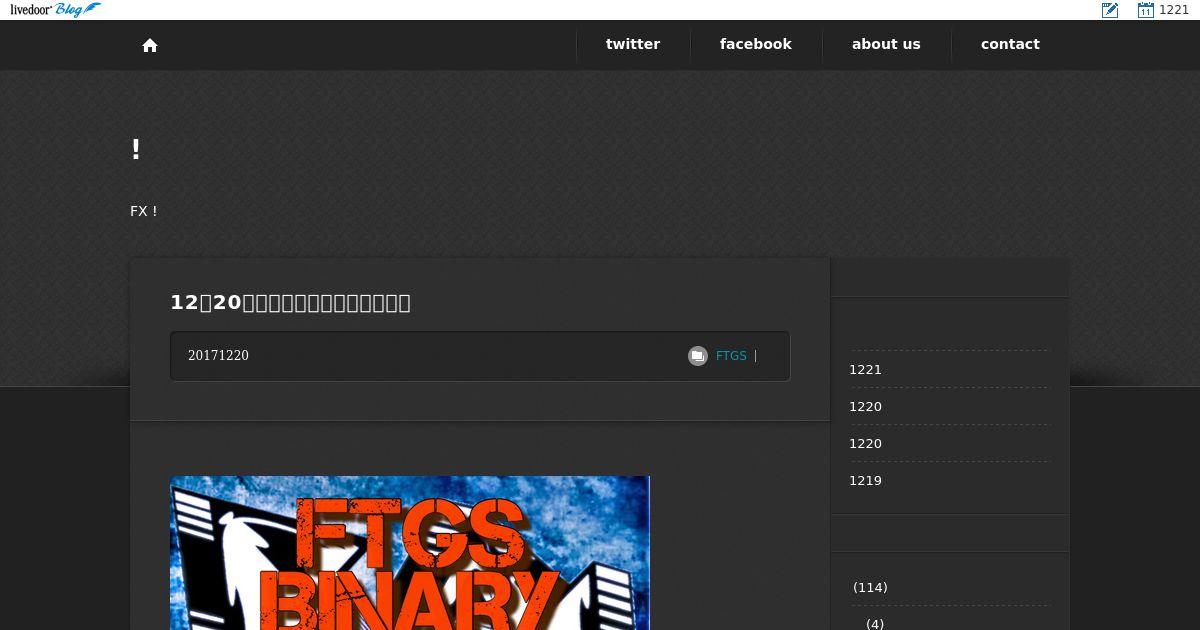Open the twitter menu item

(x=633, y=44)
